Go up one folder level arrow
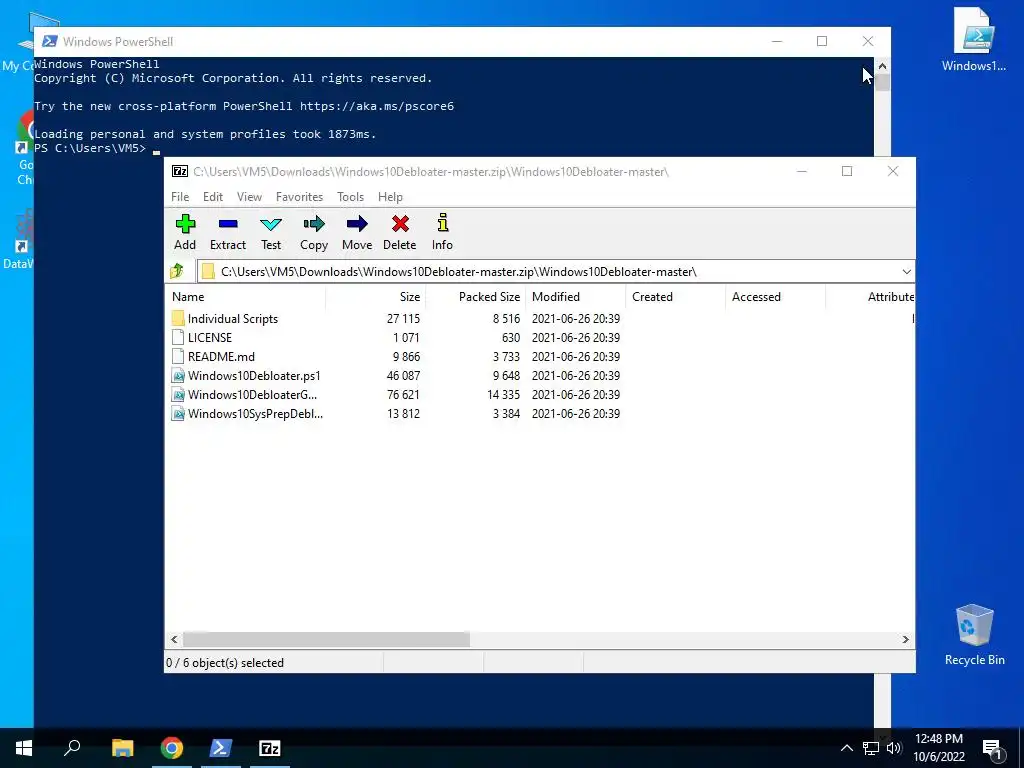This screenshot has height=768, width=1024. point(177,271)
